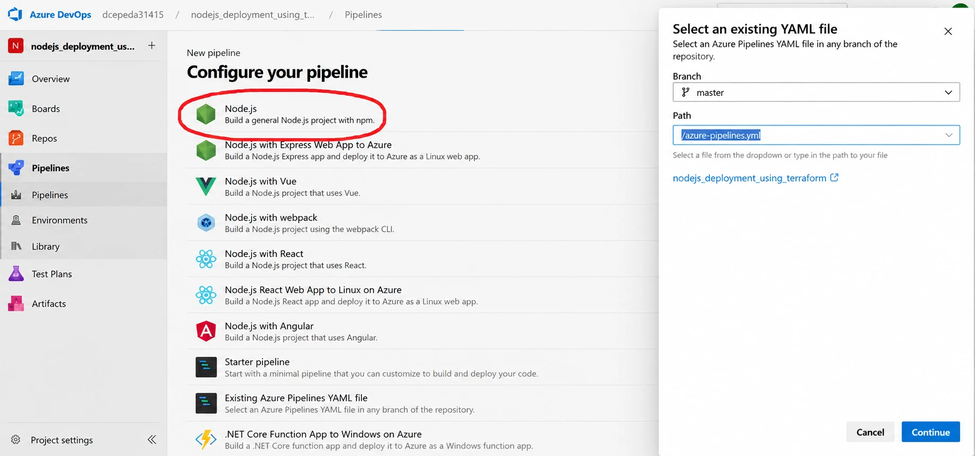Choose Node.js with Angular template

423,331
